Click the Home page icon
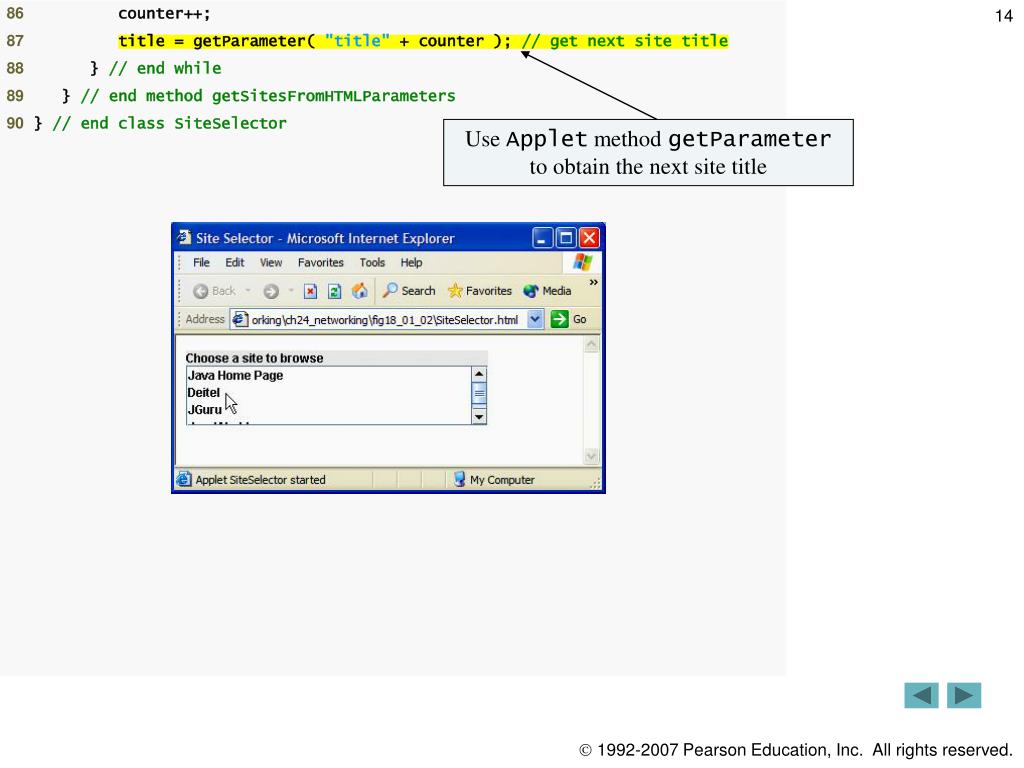The width and height of the screenshot is (1024, 768). point(359,291)
